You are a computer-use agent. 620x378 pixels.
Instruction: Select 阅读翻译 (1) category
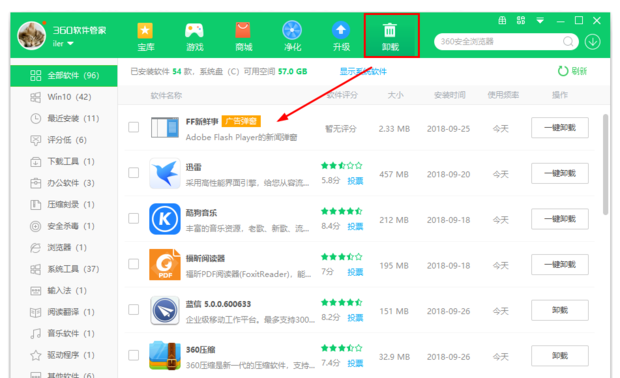(64, 312)
